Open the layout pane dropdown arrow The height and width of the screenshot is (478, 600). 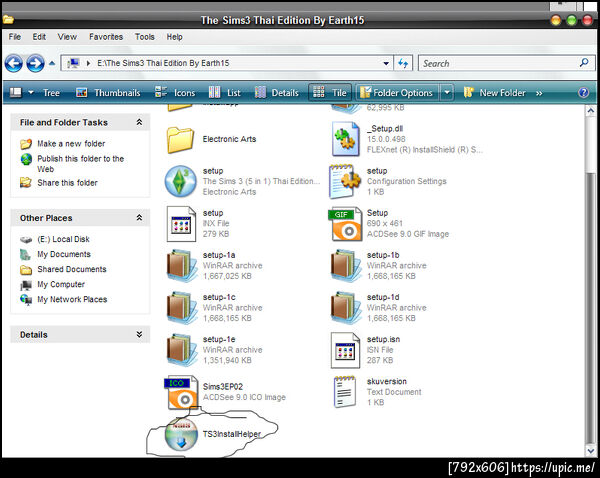31,93
